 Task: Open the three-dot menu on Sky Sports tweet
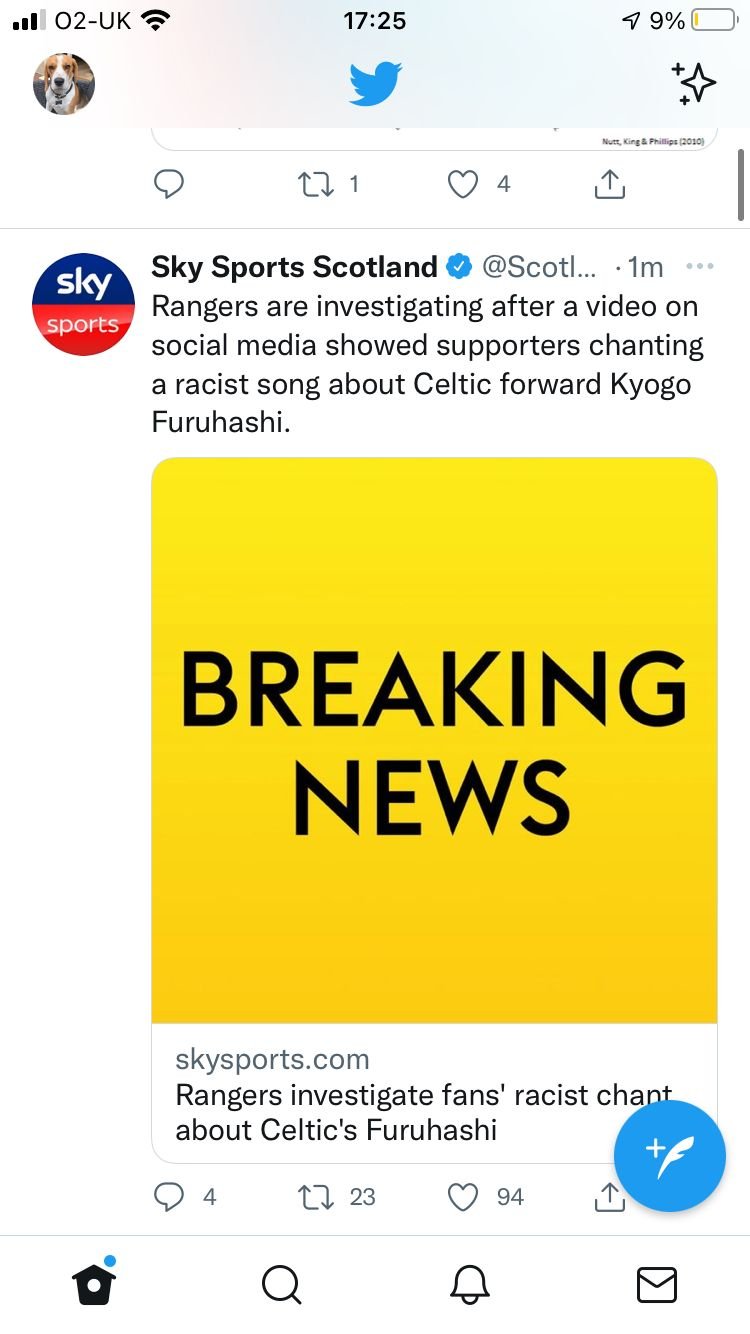click(700, 266)
